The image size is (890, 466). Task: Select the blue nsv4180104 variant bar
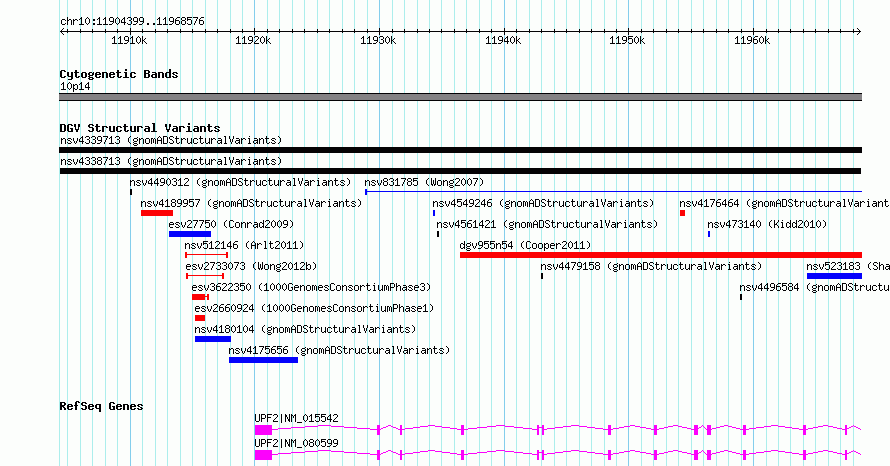pos(213,339)
